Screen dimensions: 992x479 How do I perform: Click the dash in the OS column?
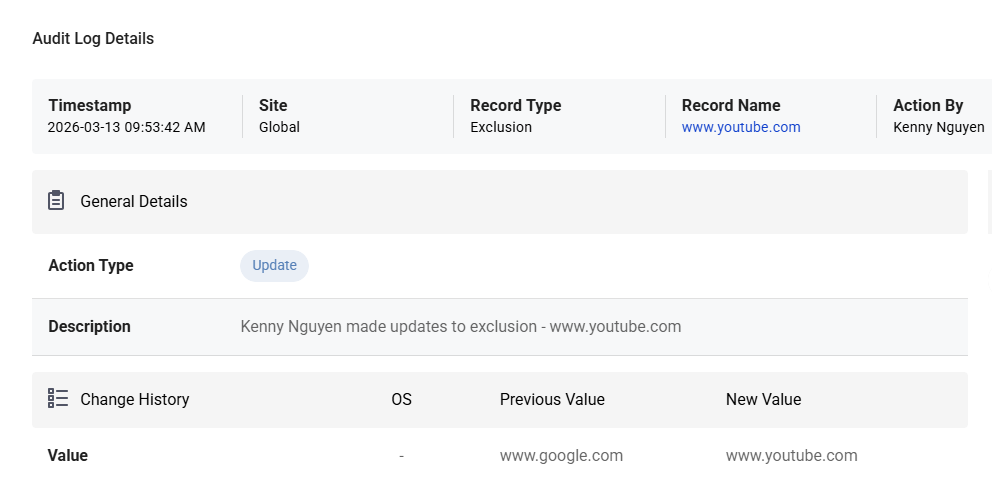pyautogui.click(x=401, y=456)
